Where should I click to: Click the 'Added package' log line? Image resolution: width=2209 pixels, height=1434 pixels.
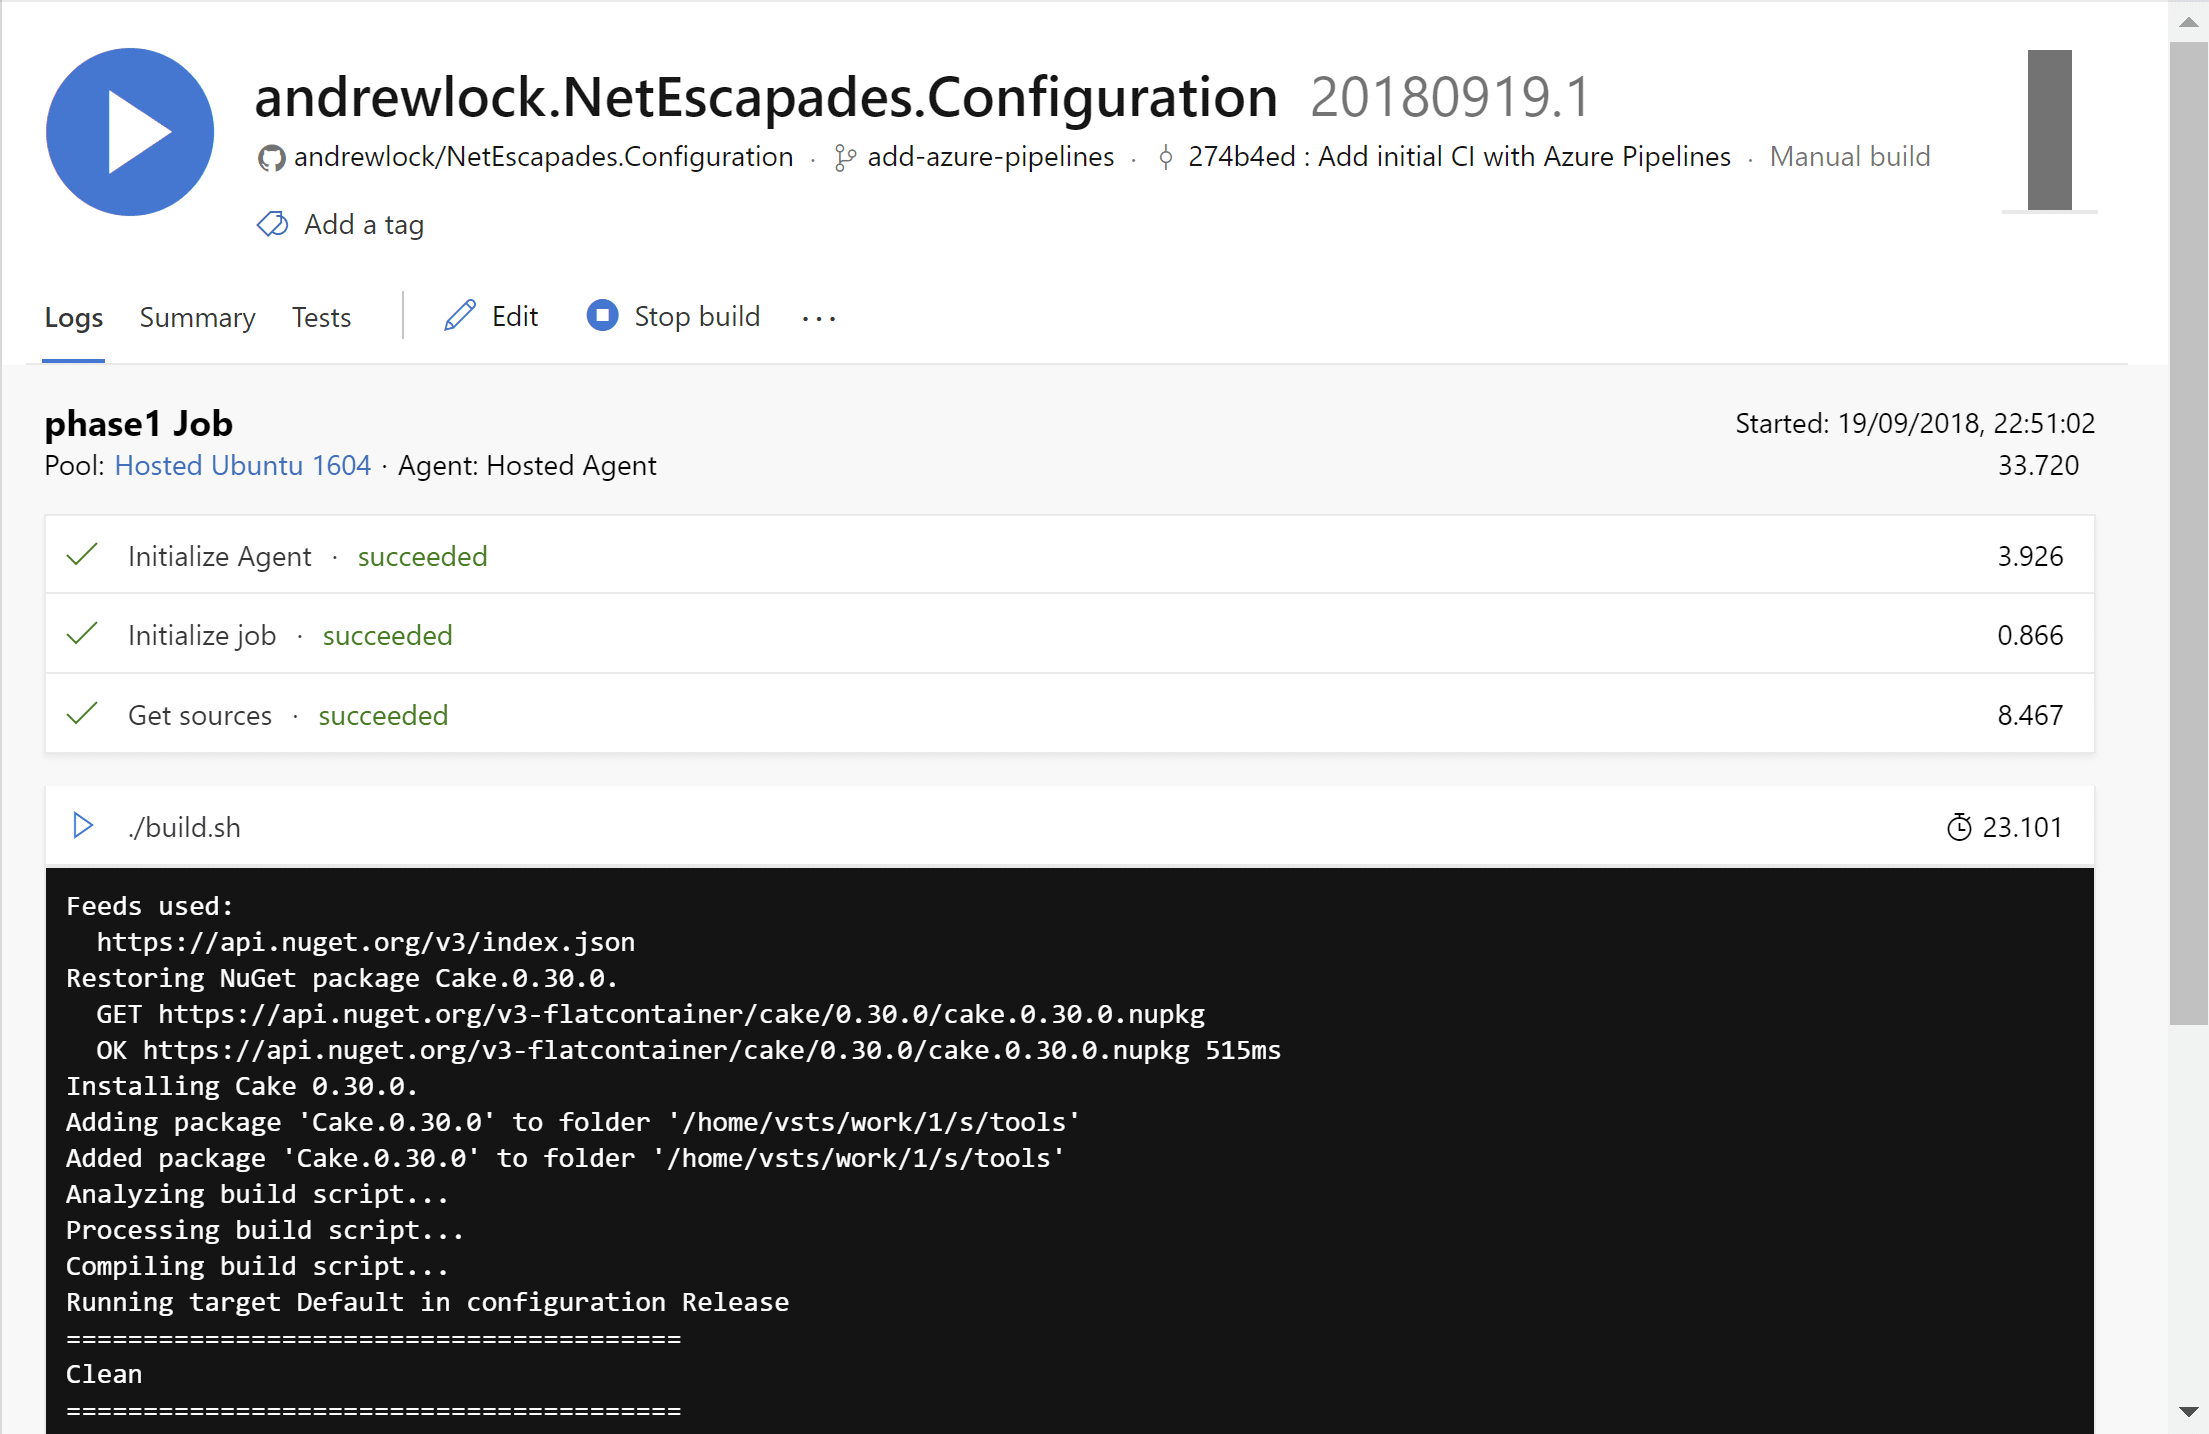(566, 1158)
